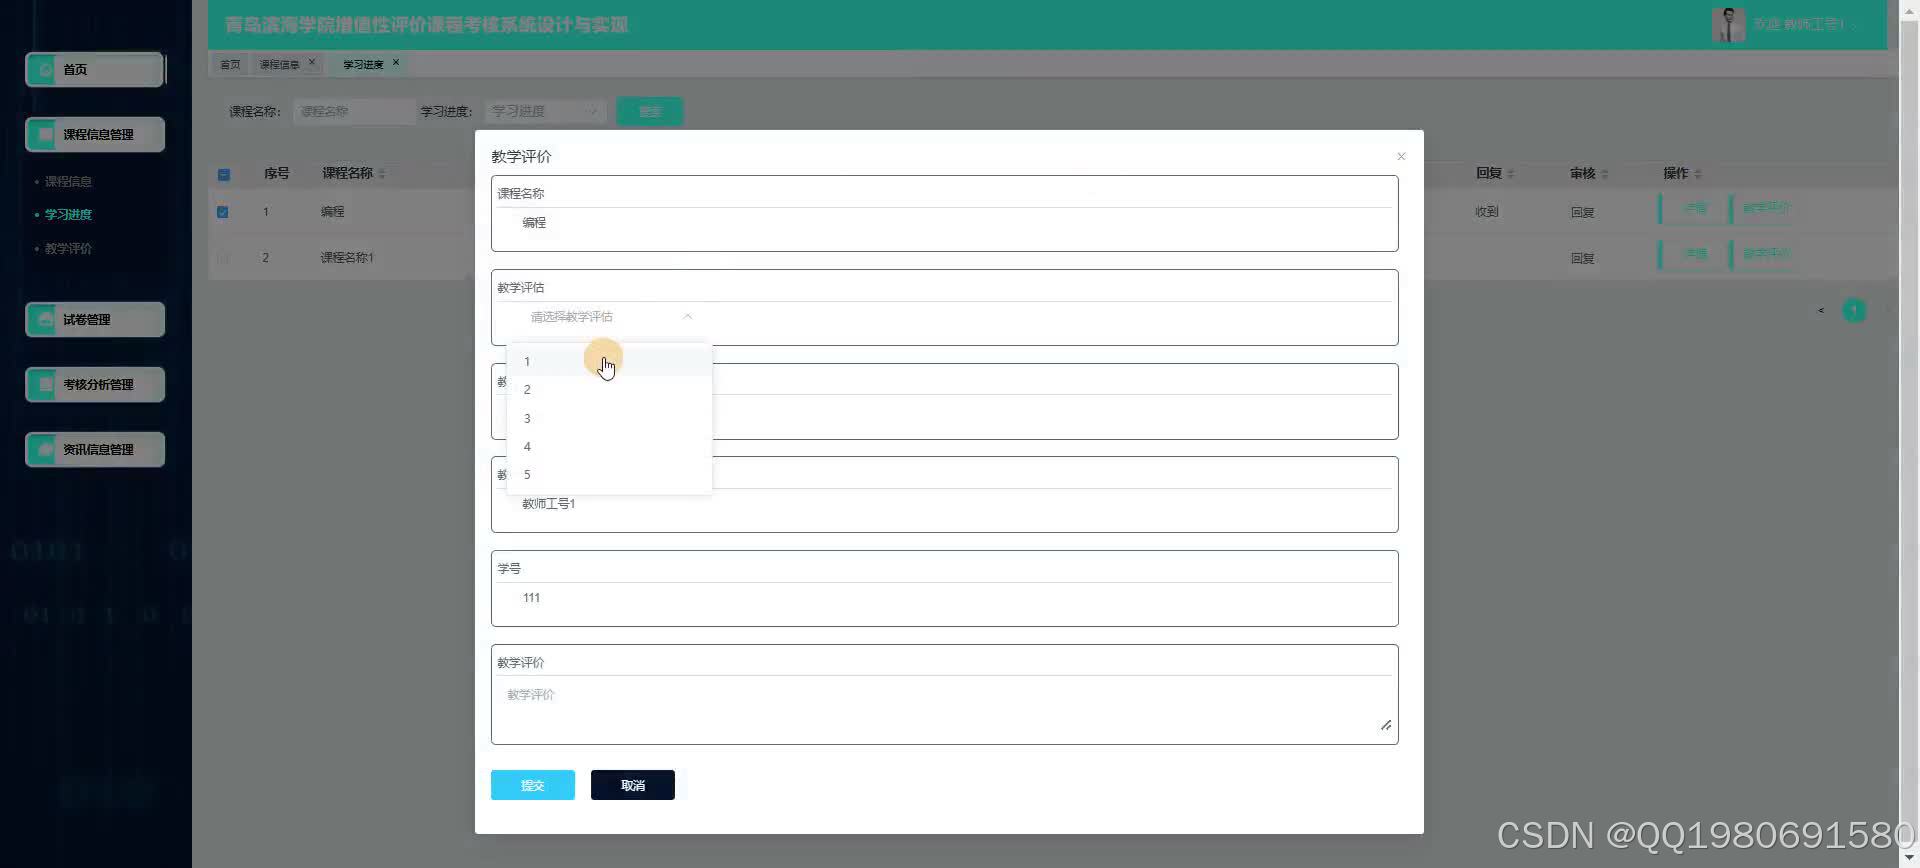
Task: Click the 学号 field showing 111
Action: point(944,598)
